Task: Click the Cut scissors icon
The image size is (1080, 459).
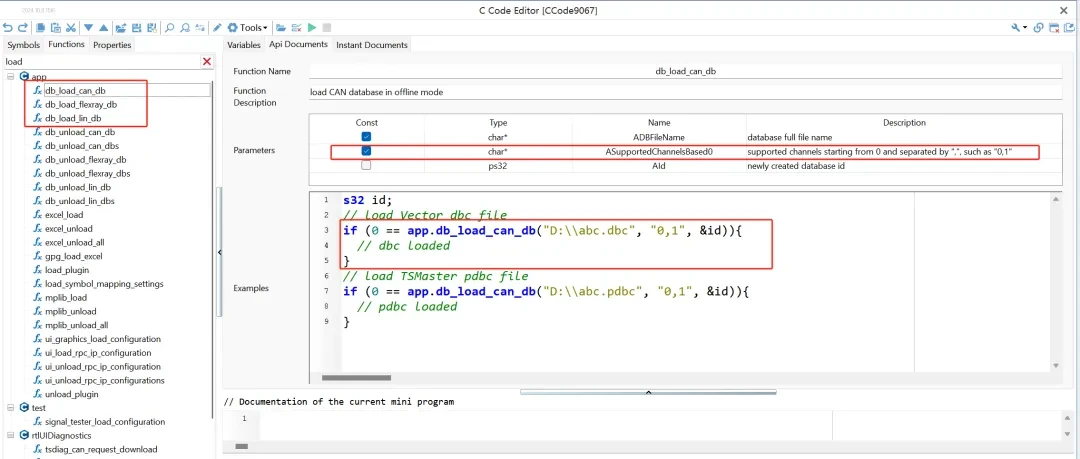Action: click(x=70, y=28)
